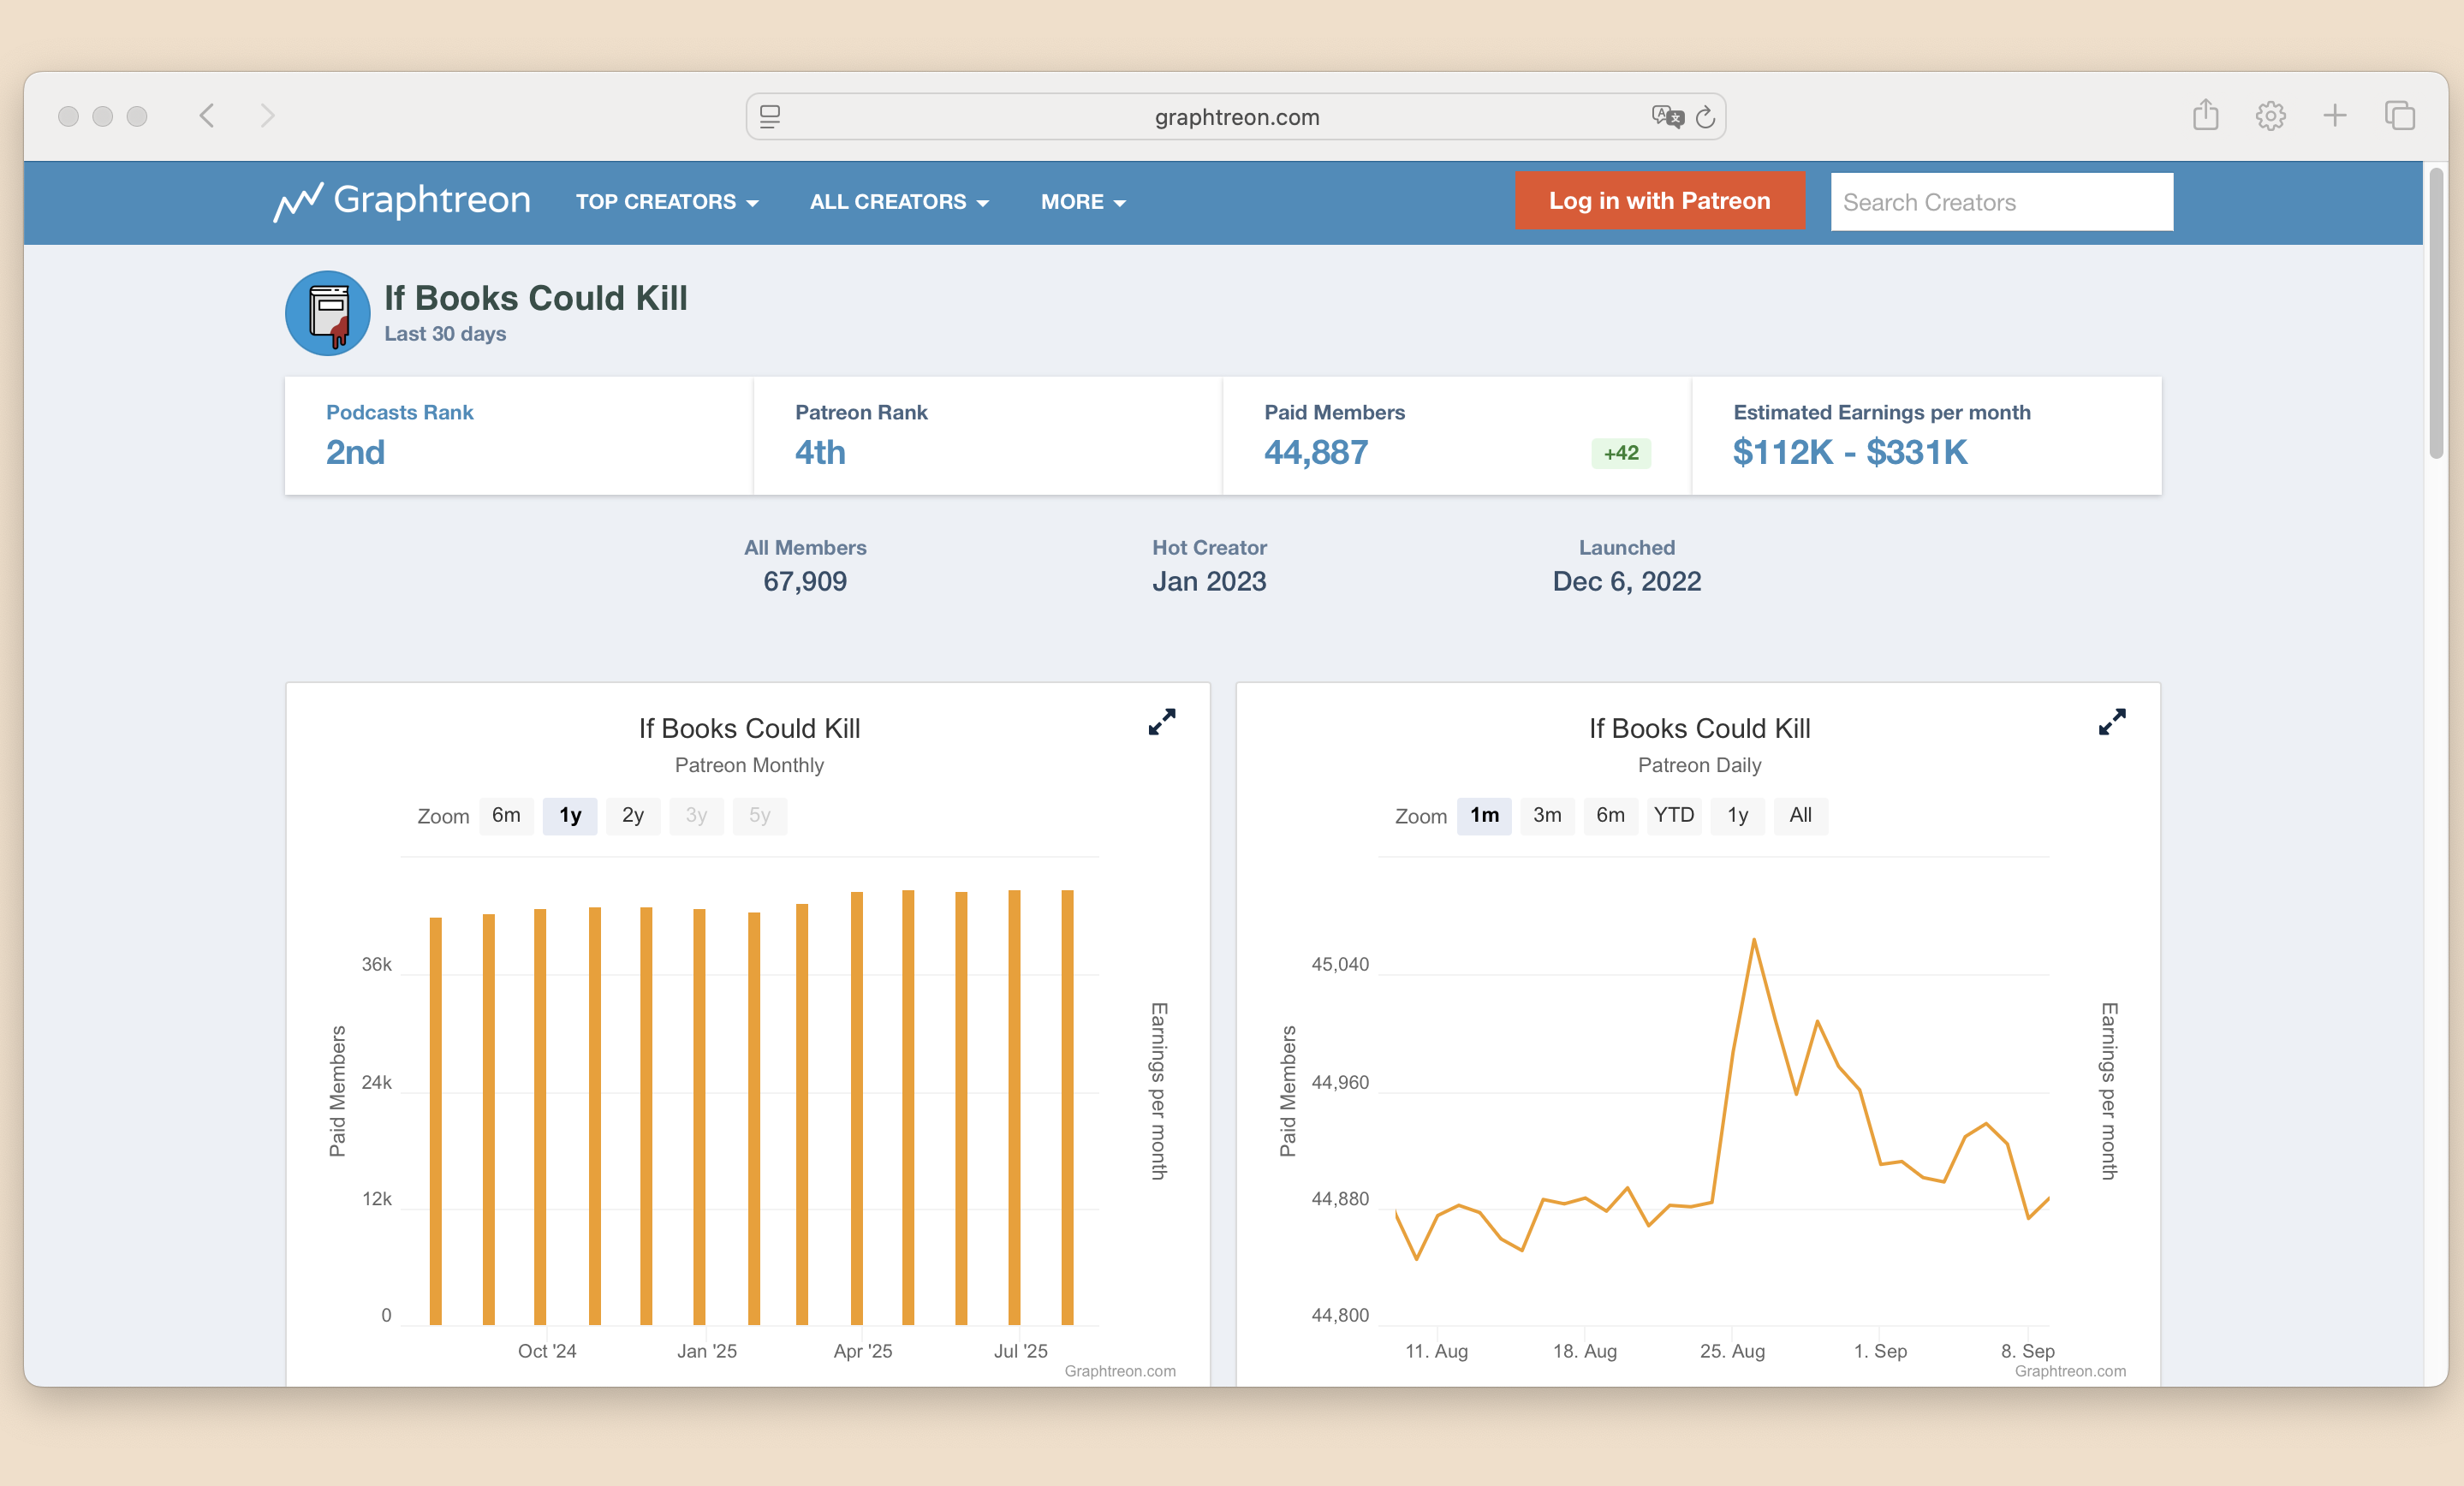The image size is (2464, 1486).
Task: Open the TOP CREATORS dropdown
Action: click(666, 202)
